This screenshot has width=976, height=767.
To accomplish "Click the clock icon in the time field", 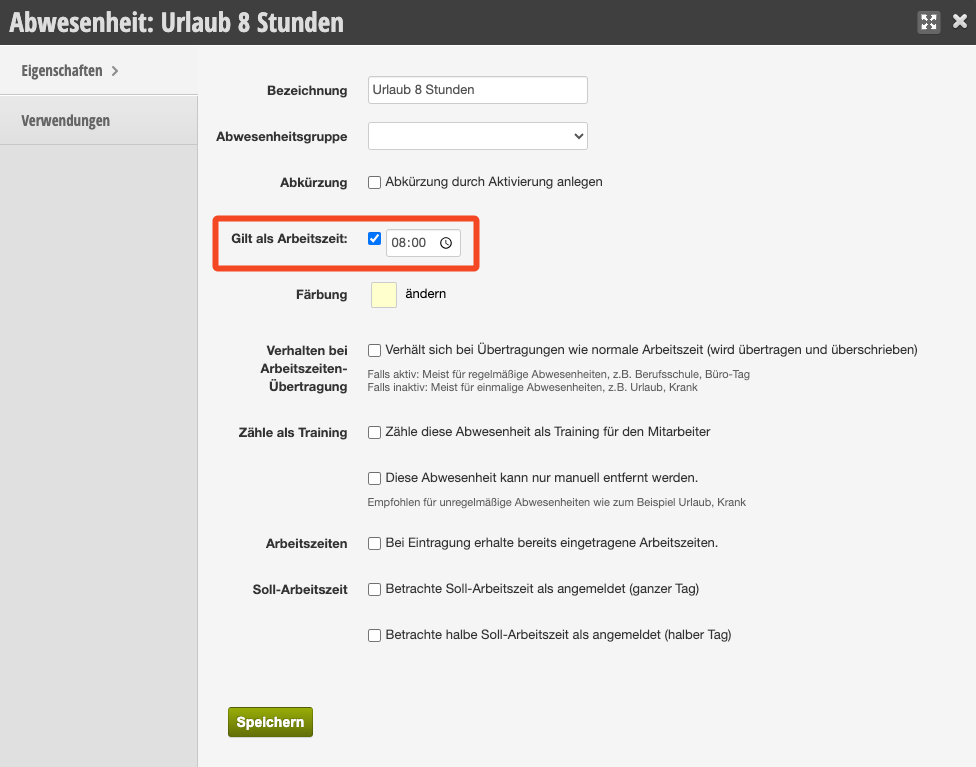I will click(446, 243).
